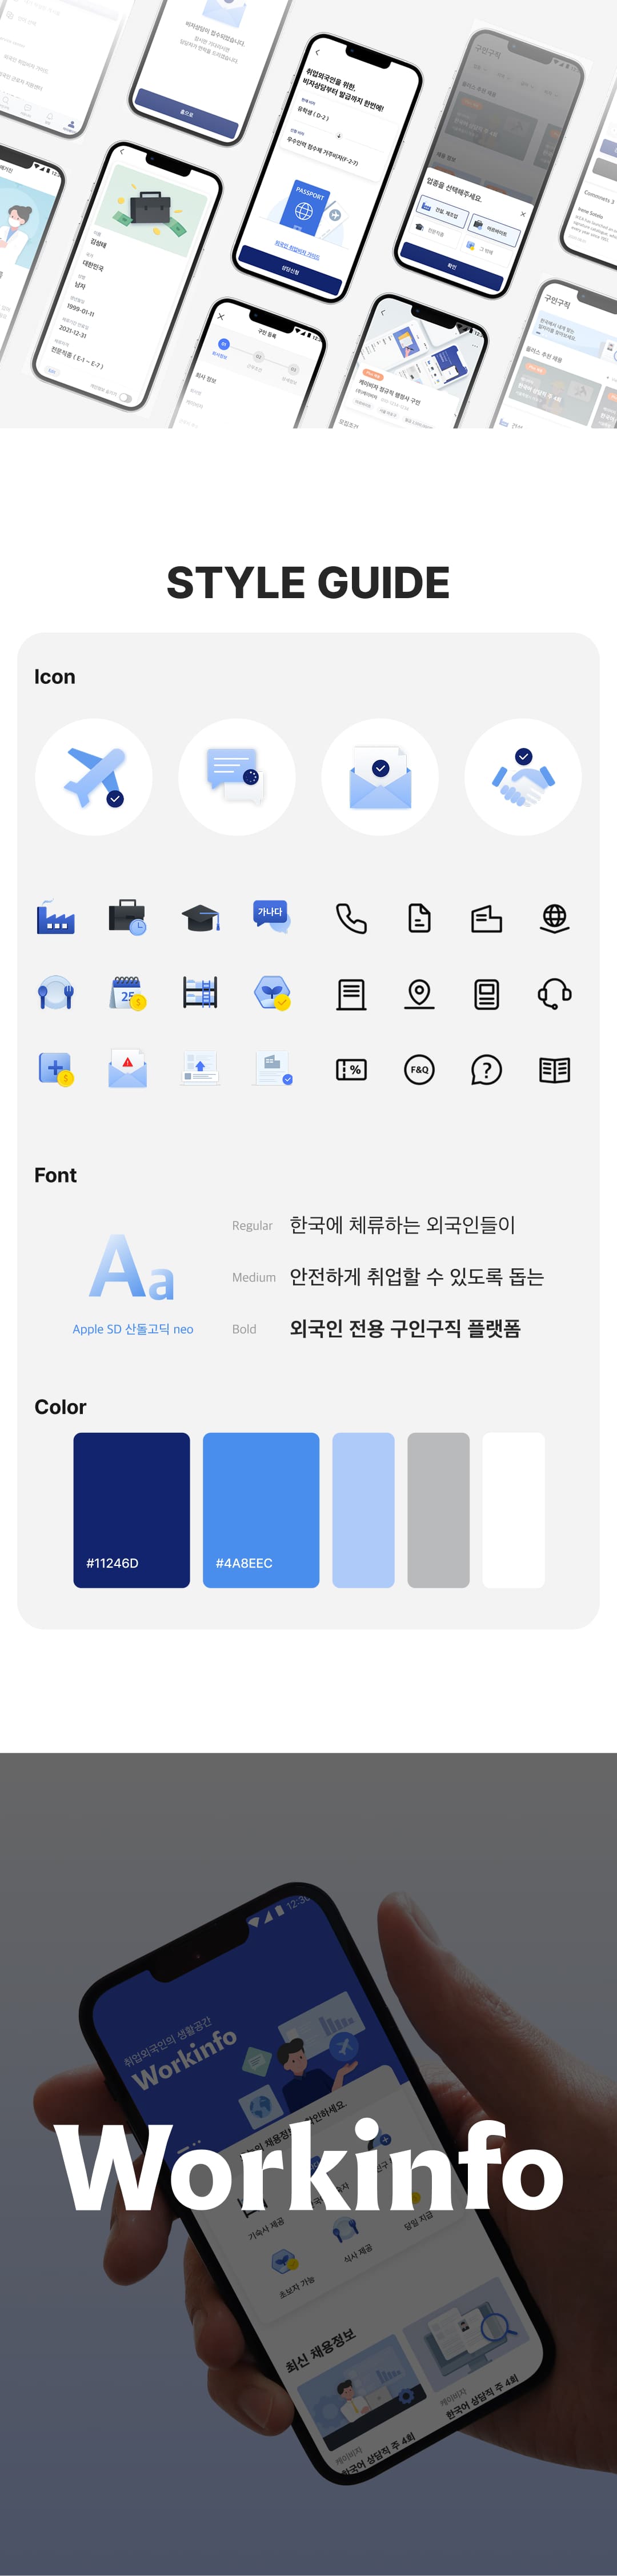
Task: Select the plate with fork and spoon icon
Action: click(x=55, y=993)
